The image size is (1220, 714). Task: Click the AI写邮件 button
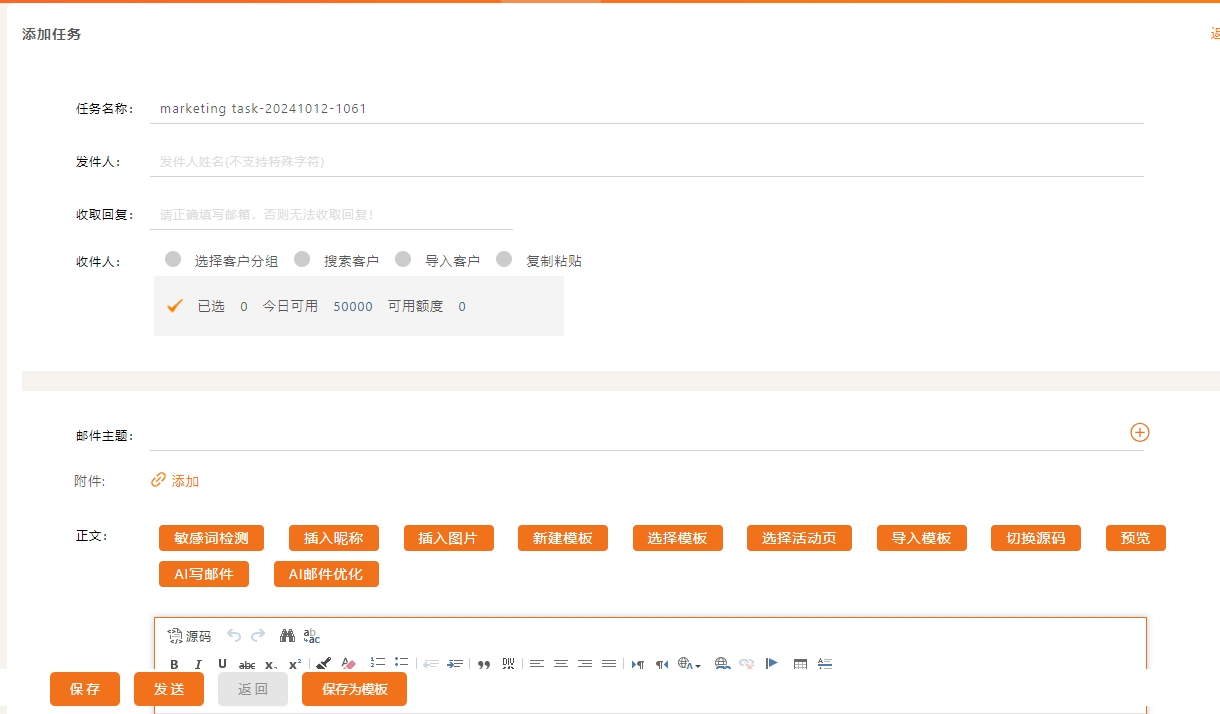(204, 574)
